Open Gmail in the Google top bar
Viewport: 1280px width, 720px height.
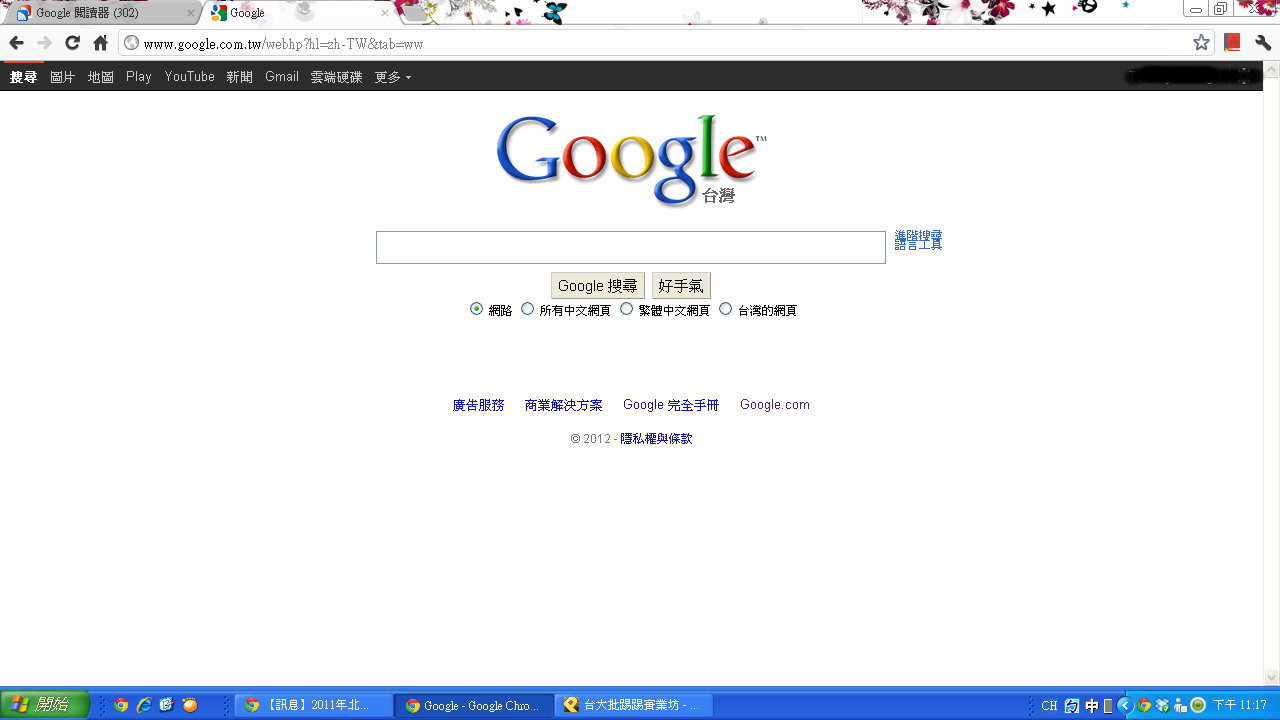coord(282,77)
